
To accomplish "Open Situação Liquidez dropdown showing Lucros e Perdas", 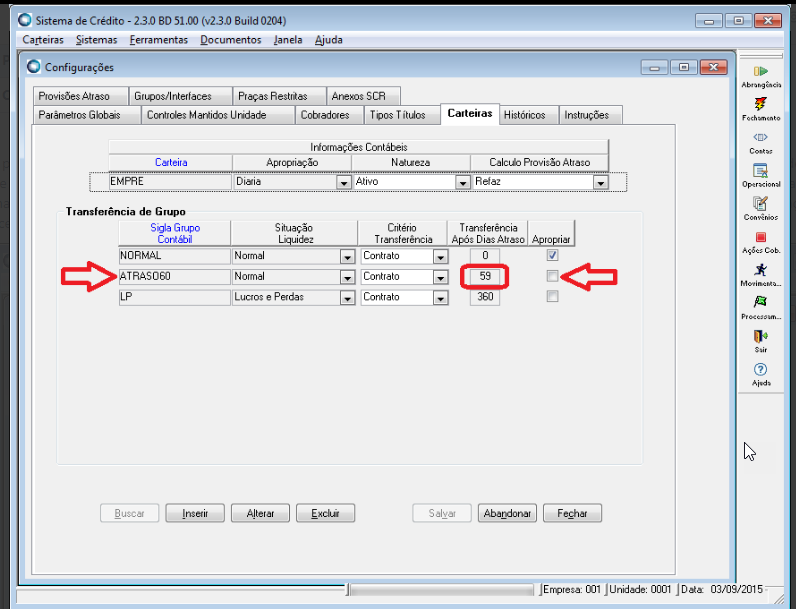I will click(x=347, y=298).
